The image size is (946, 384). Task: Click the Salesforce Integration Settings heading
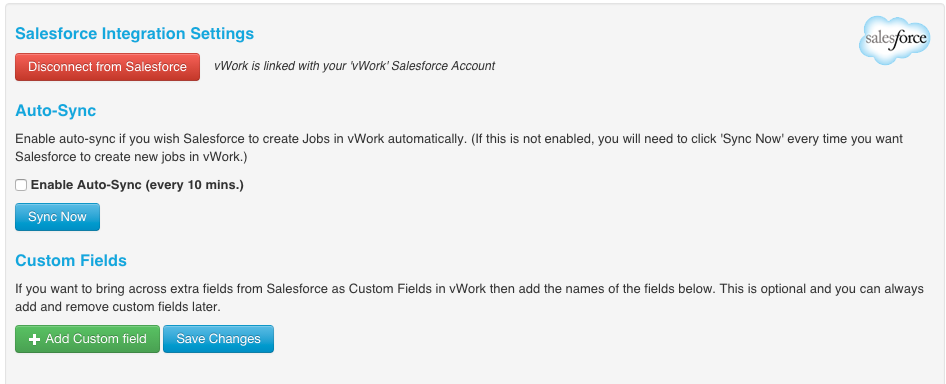(135, 33)
